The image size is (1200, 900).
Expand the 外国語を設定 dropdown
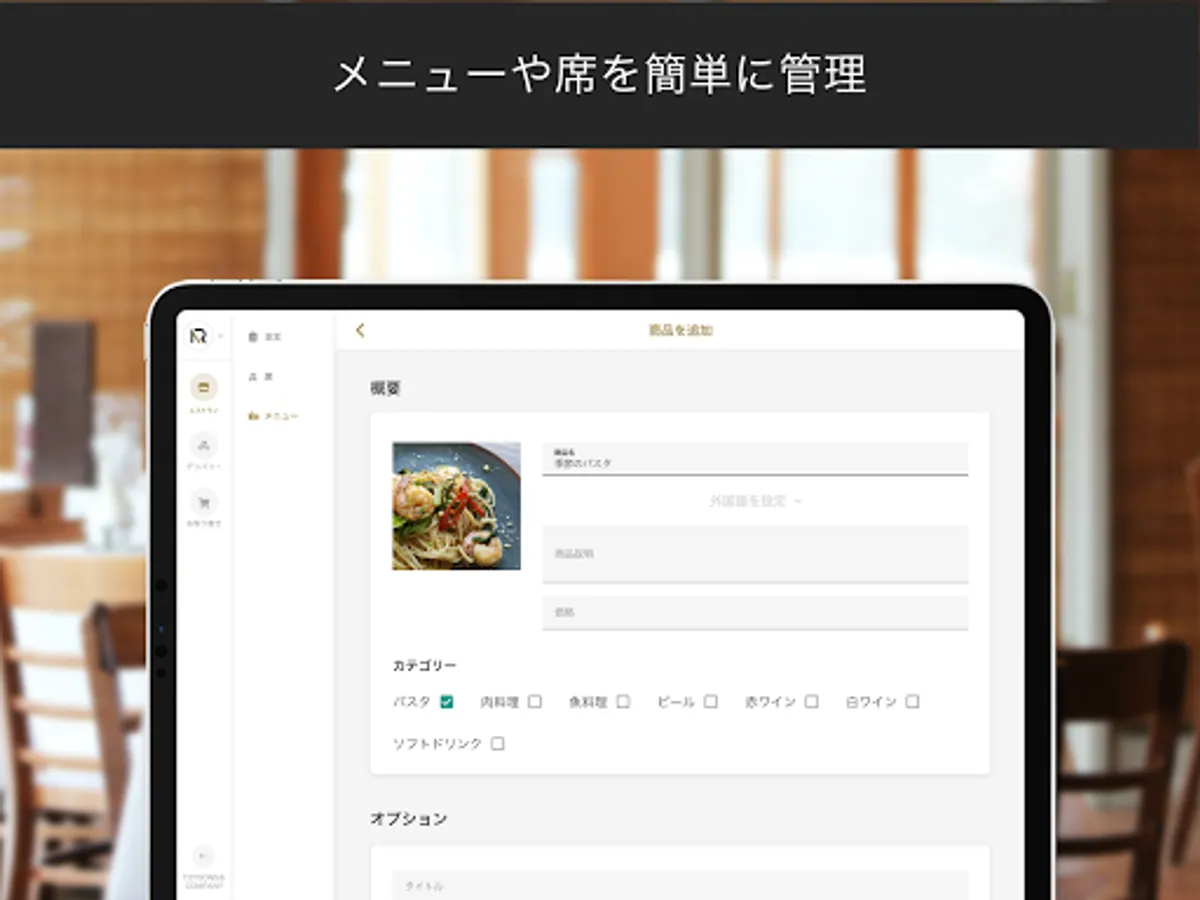pyautogui.click(x=755, y=501)
